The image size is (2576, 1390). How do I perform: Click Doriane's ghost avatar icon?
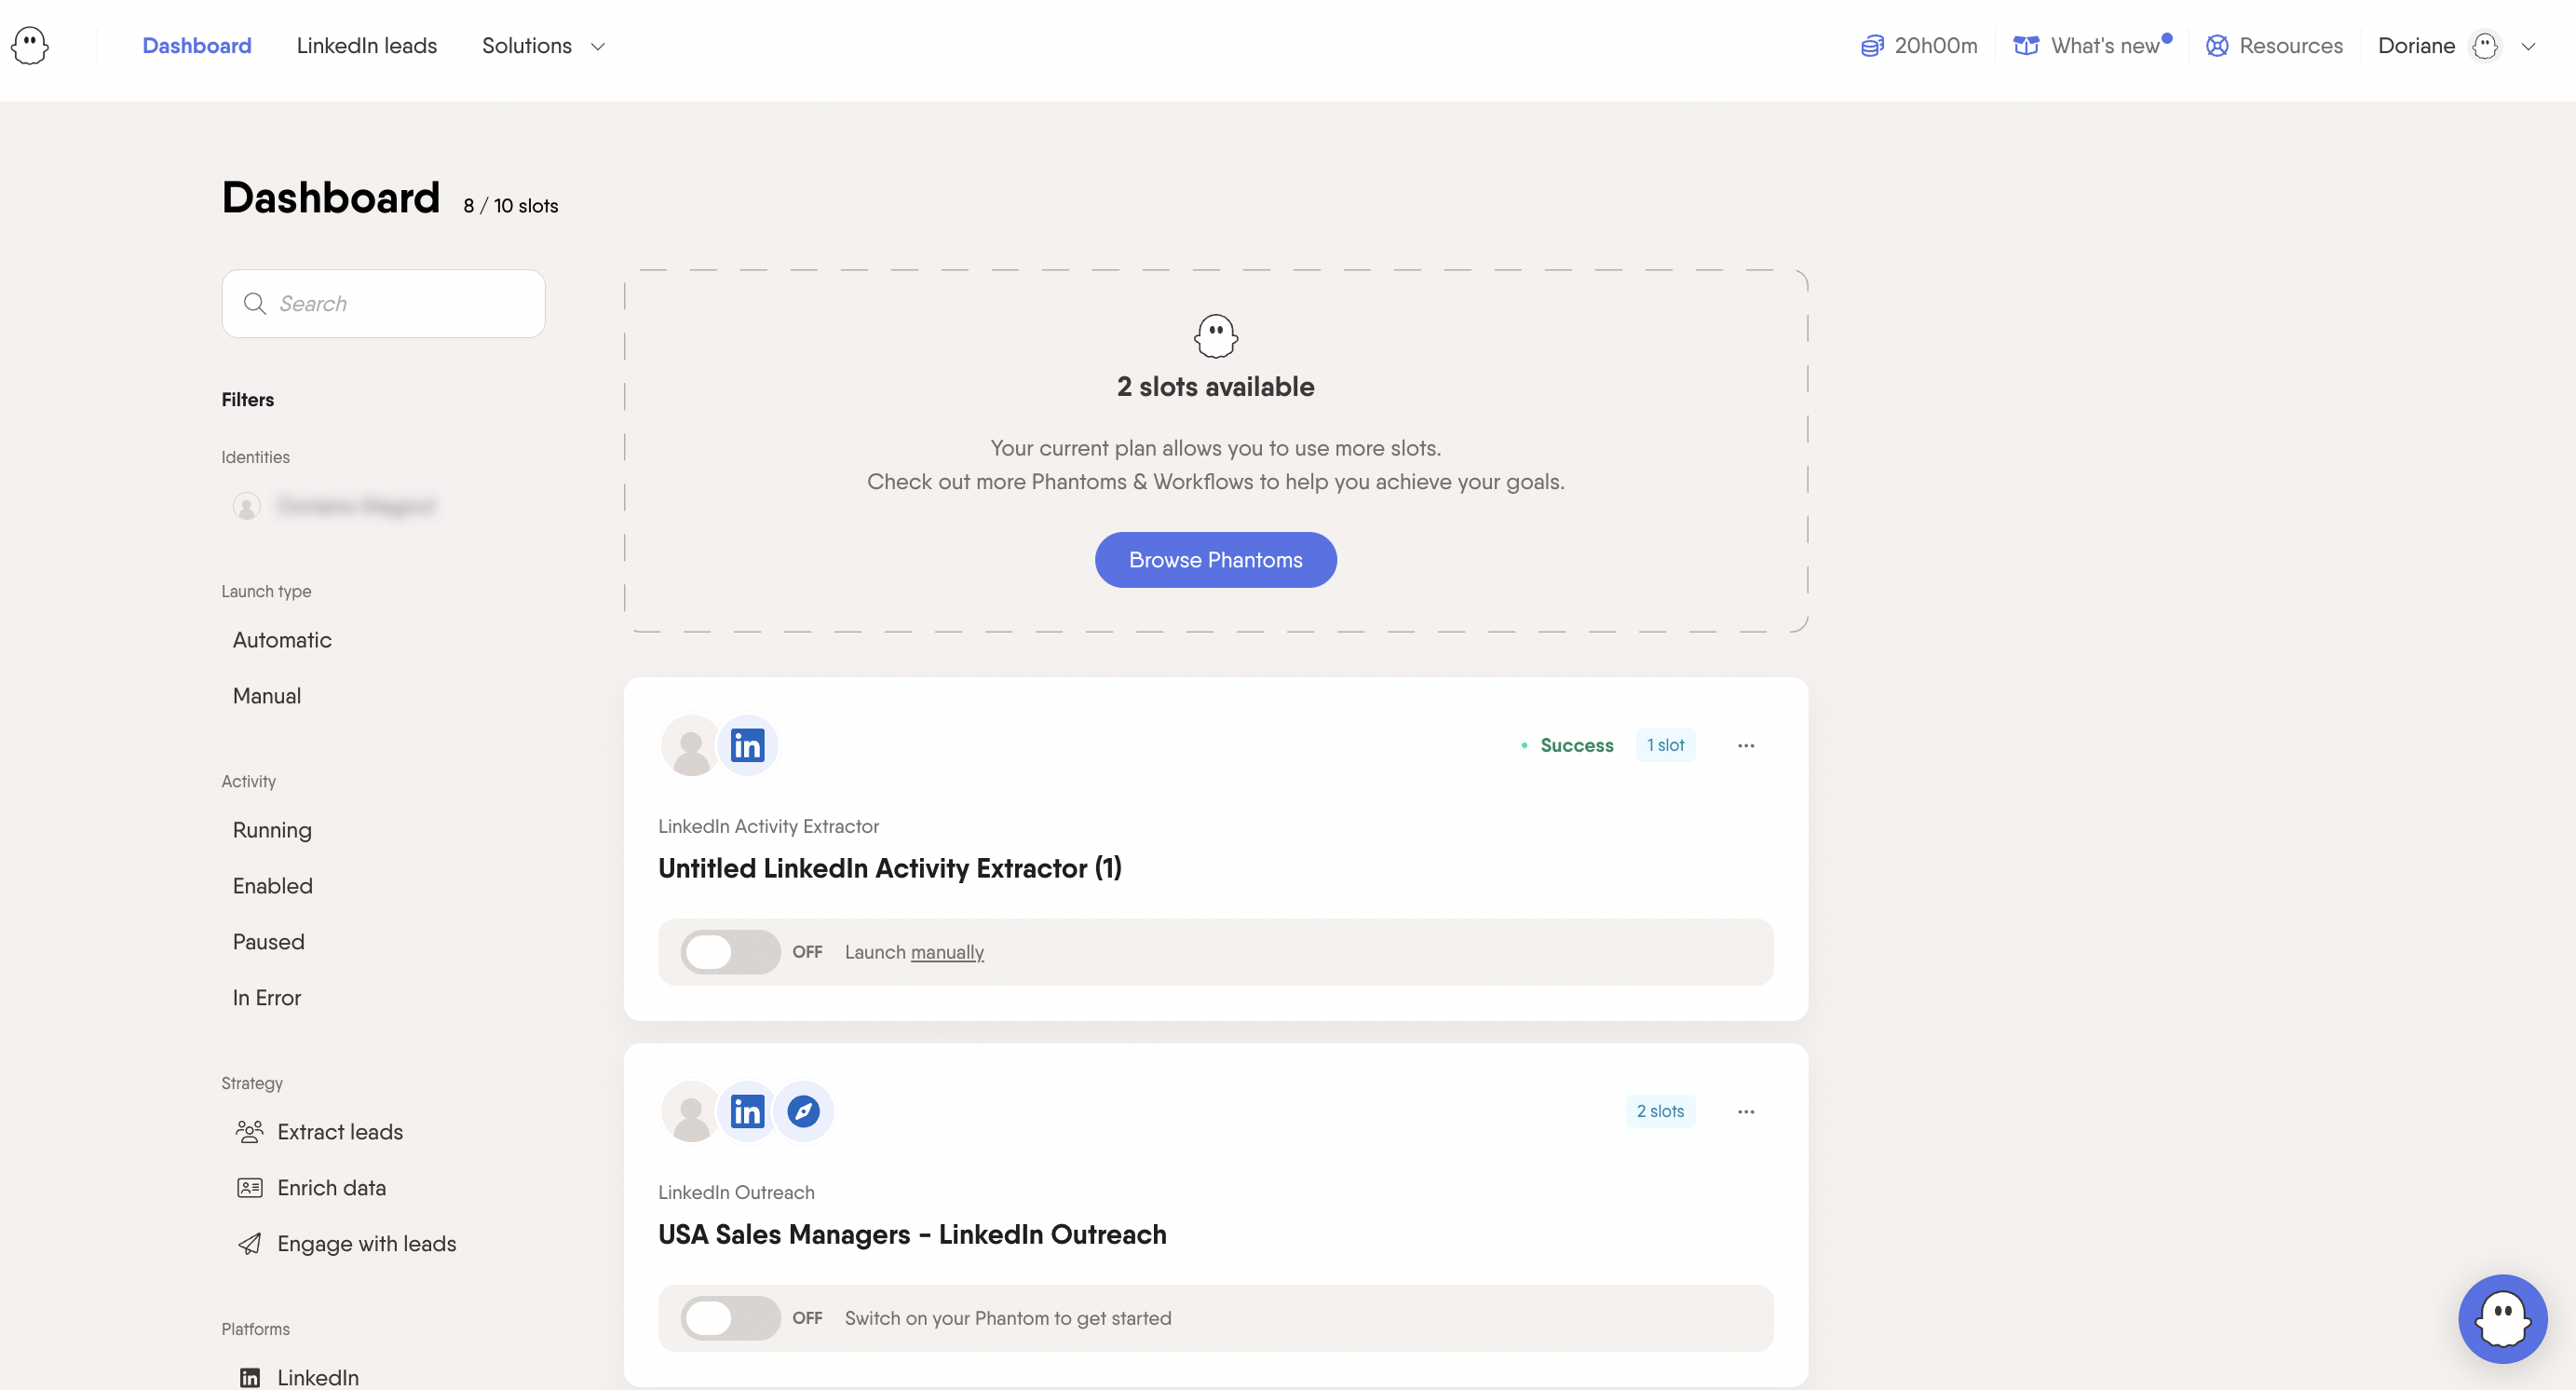click(2485, 46)
